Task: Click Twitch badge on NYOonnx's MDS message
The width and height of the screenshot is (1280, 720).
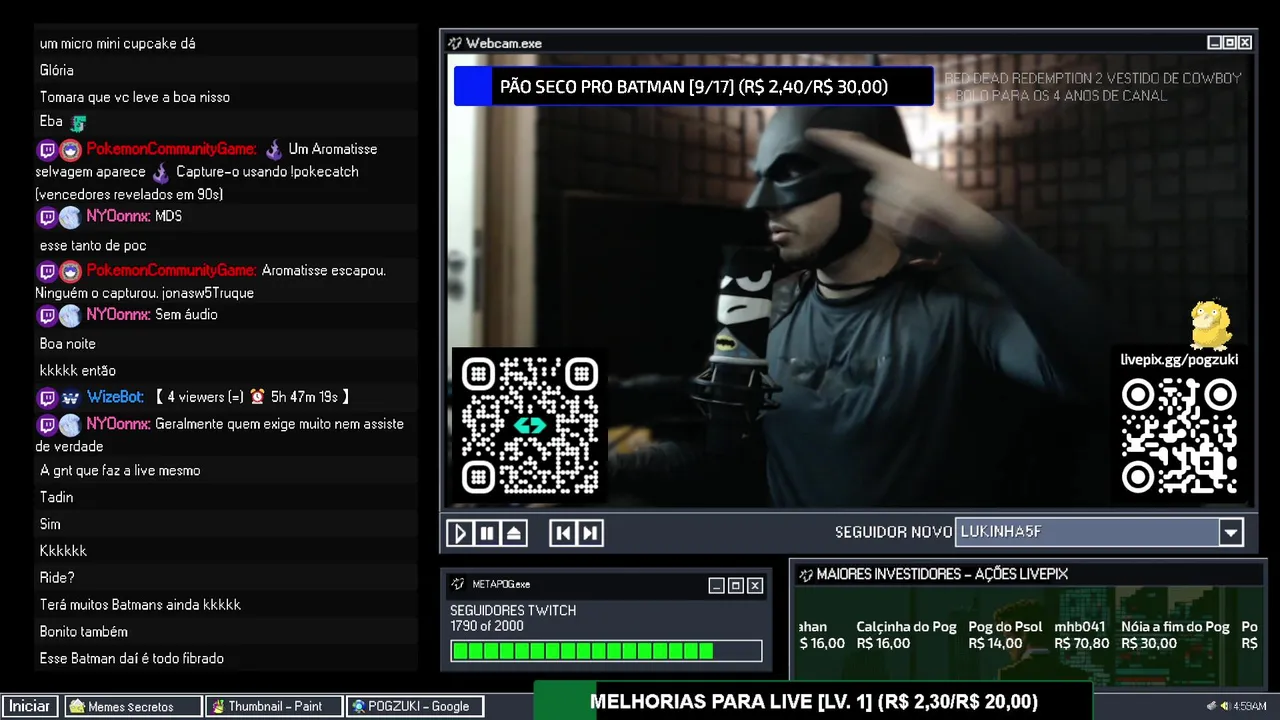Action: click(46, 217)
